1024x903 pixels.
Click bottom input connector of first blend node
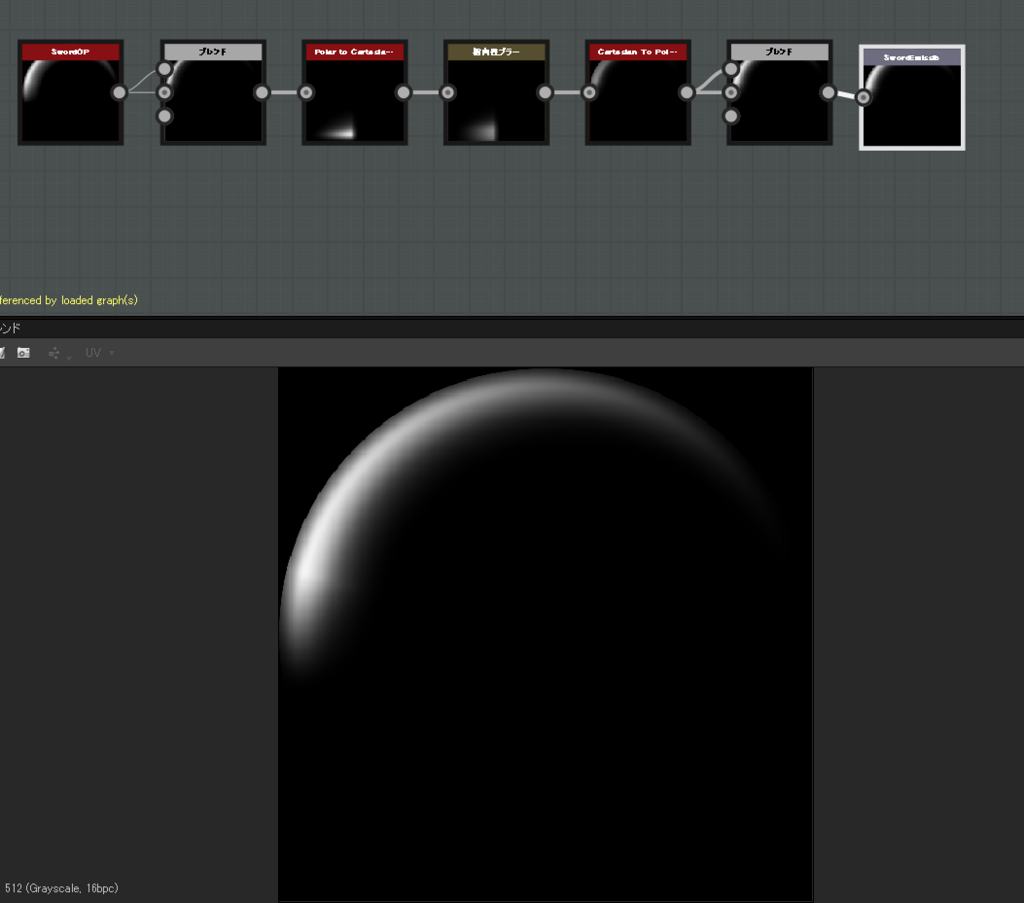point(165,116)
